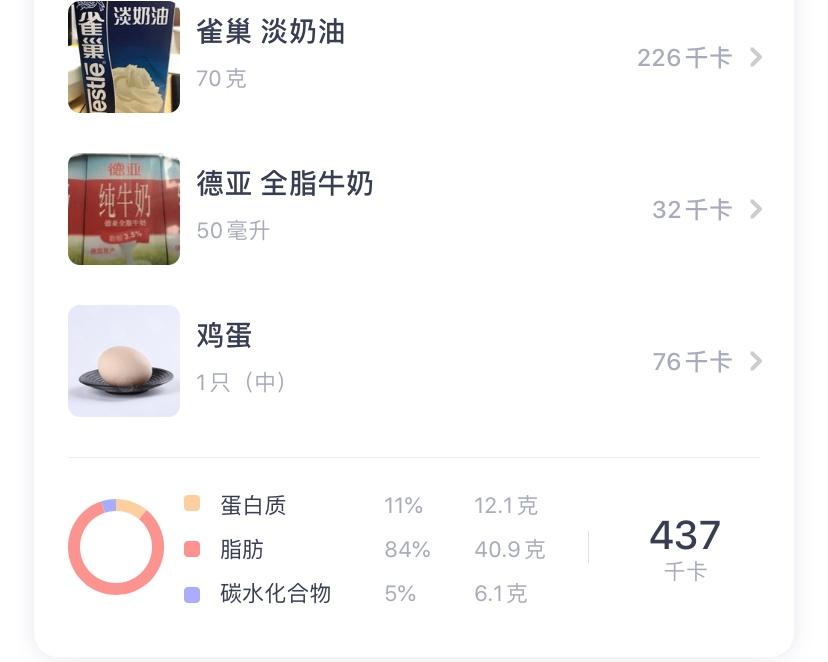The image size is (828, 662).
Task: Click the 德亚 全脂牛奶 food name
Action: click(285, 184)
